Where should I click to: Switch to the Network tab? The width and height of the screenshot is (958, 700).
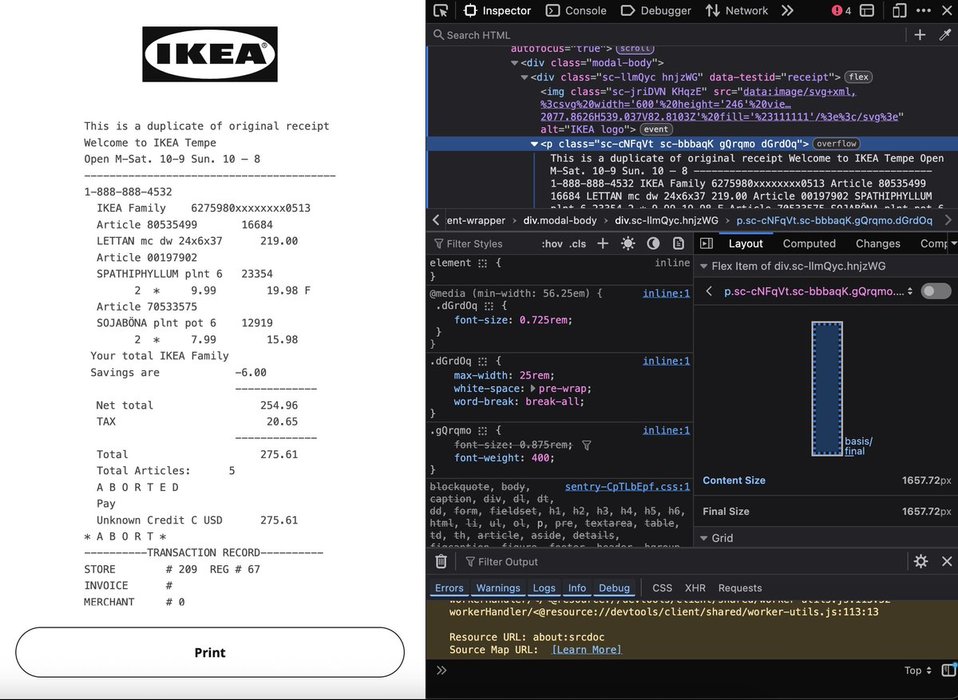tap(737, 10)
